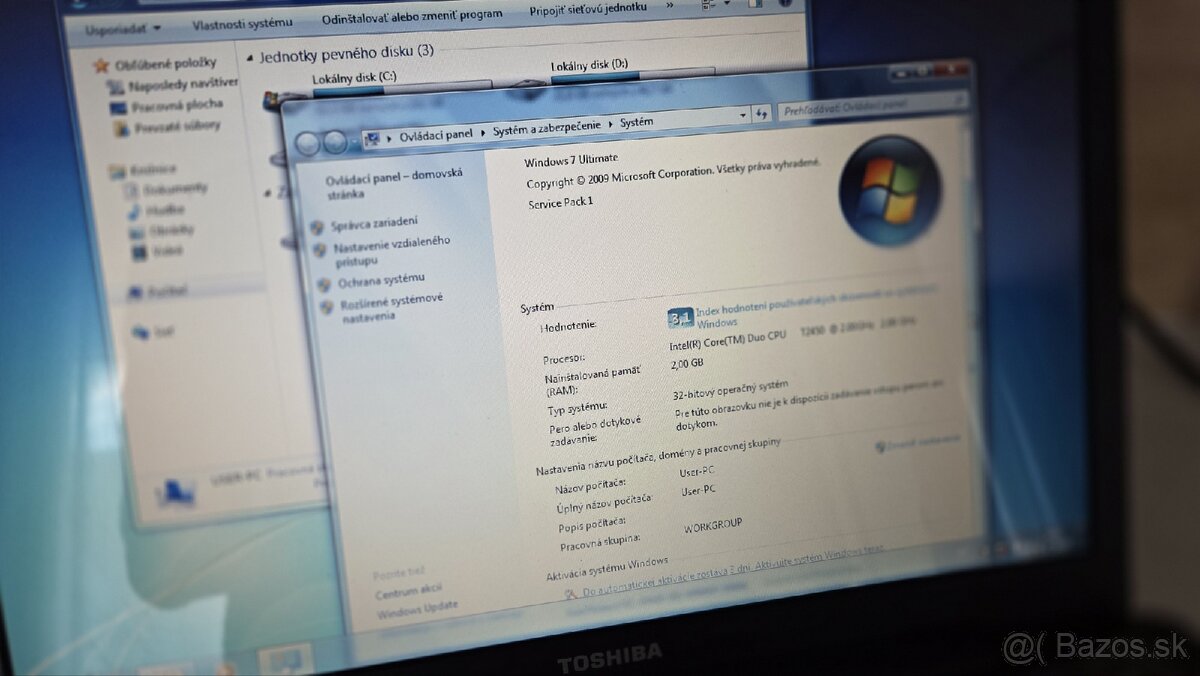
Task: Select the 2,00 GB RAM value
Action: pos(687,363)
